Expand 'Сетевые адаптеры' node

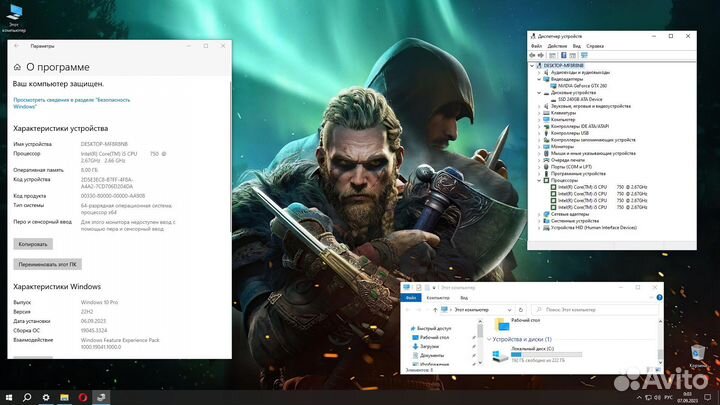click(539, 214)
